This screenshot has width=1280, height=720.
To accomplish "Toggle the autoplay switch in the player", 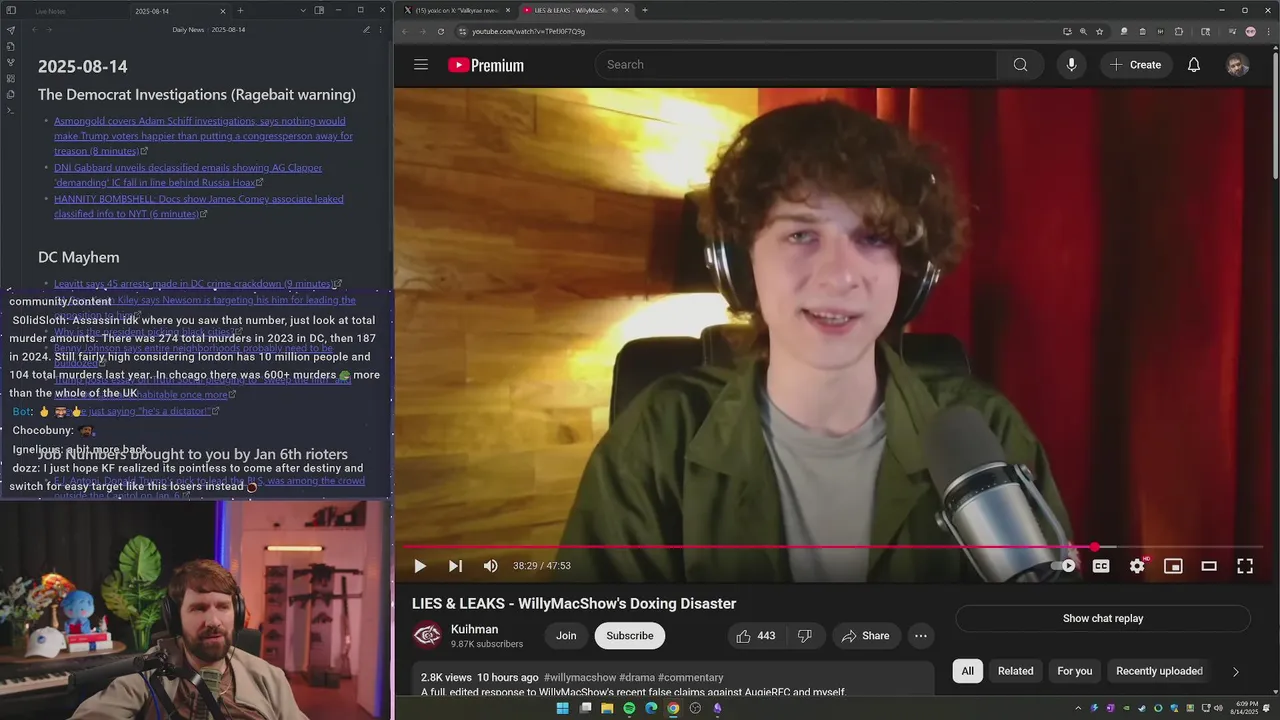I will click(x=1064, y=566).
